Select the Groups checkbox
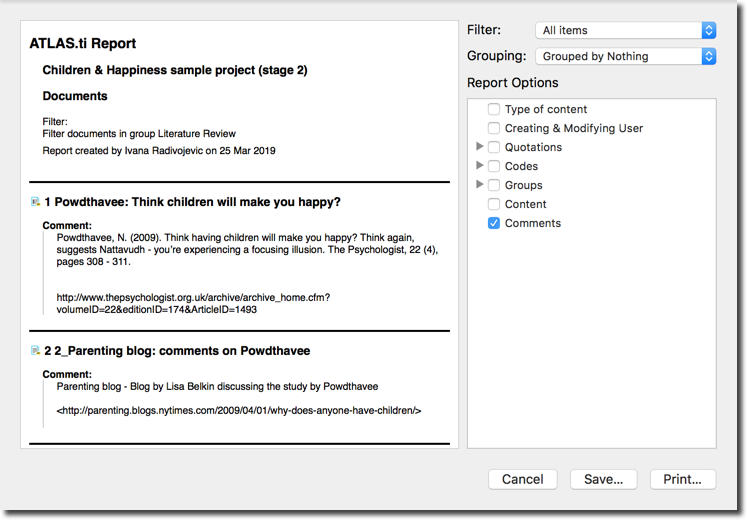This screenshot has width=747, height=520. click(x=494, y=185)
